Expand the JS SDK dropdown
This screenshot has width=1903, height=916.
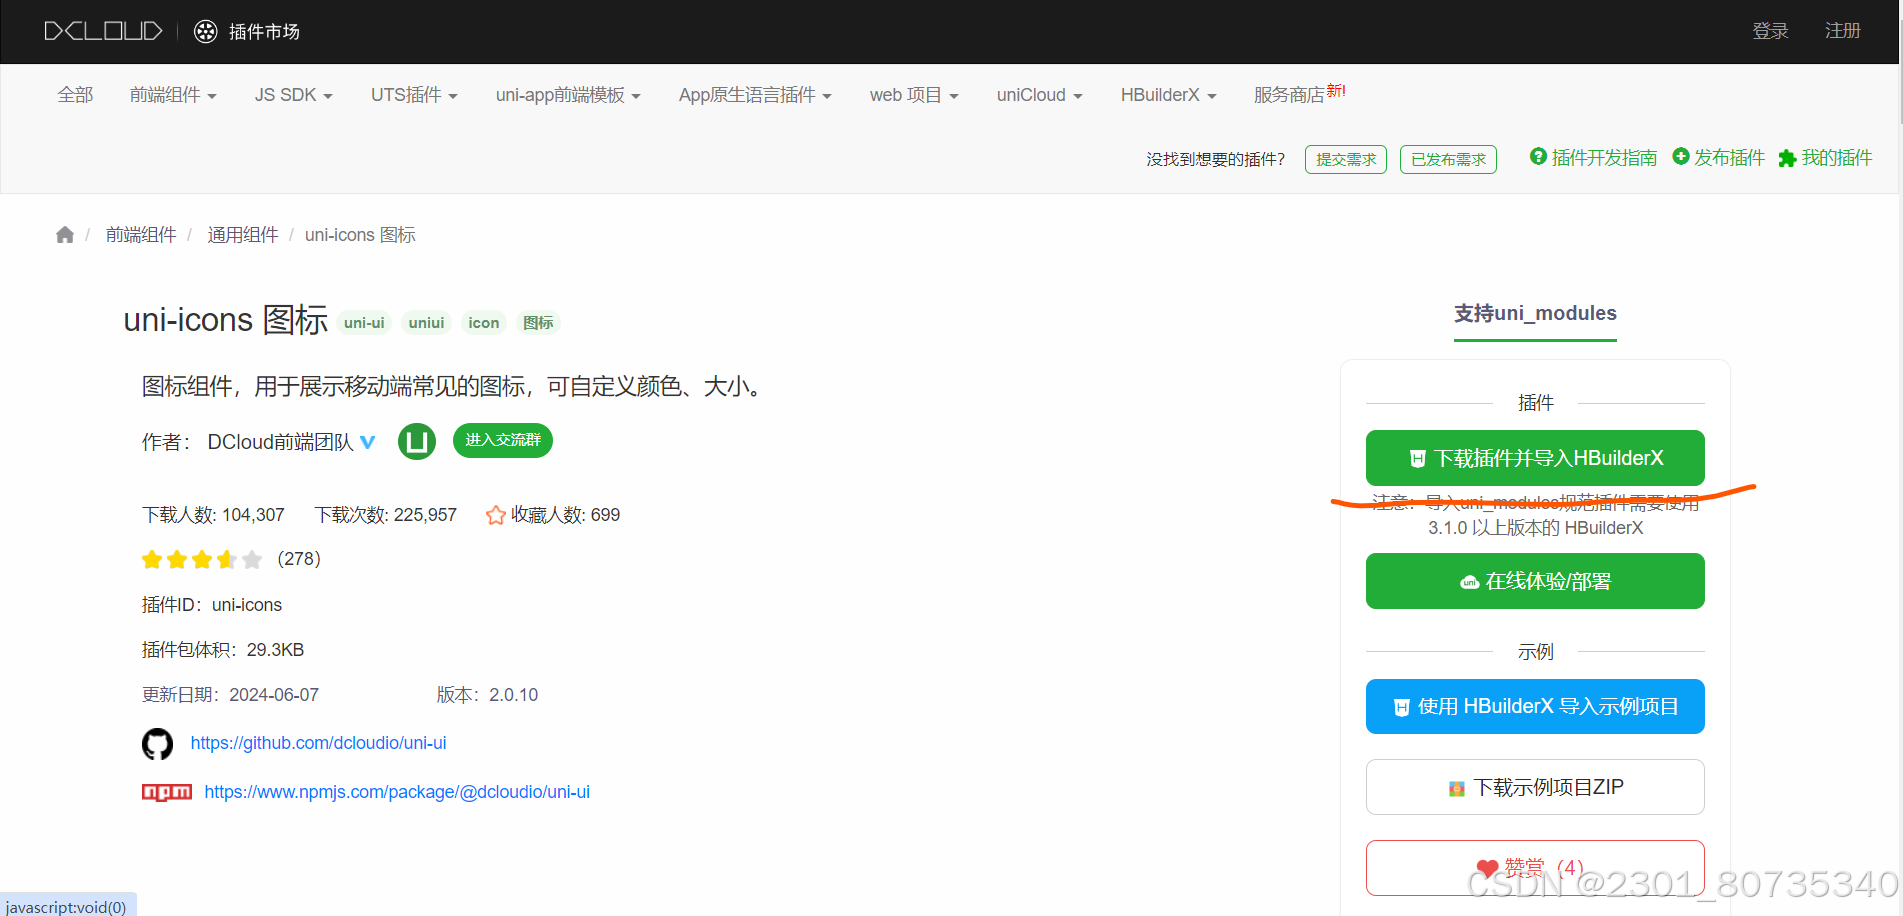(293, 95)
